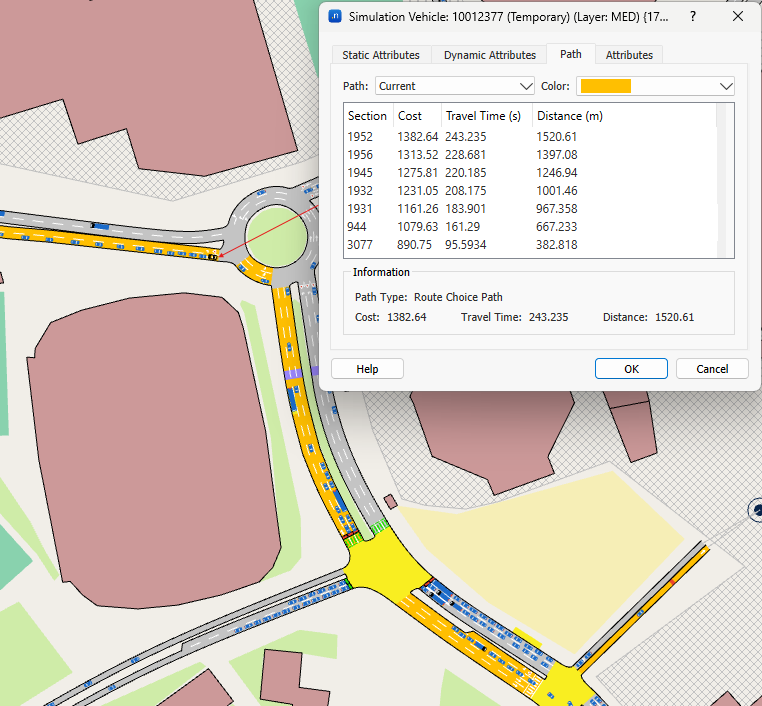Click the Cost column header
Image resolution: width=762 pixels, height=706 pixels.
410,116
